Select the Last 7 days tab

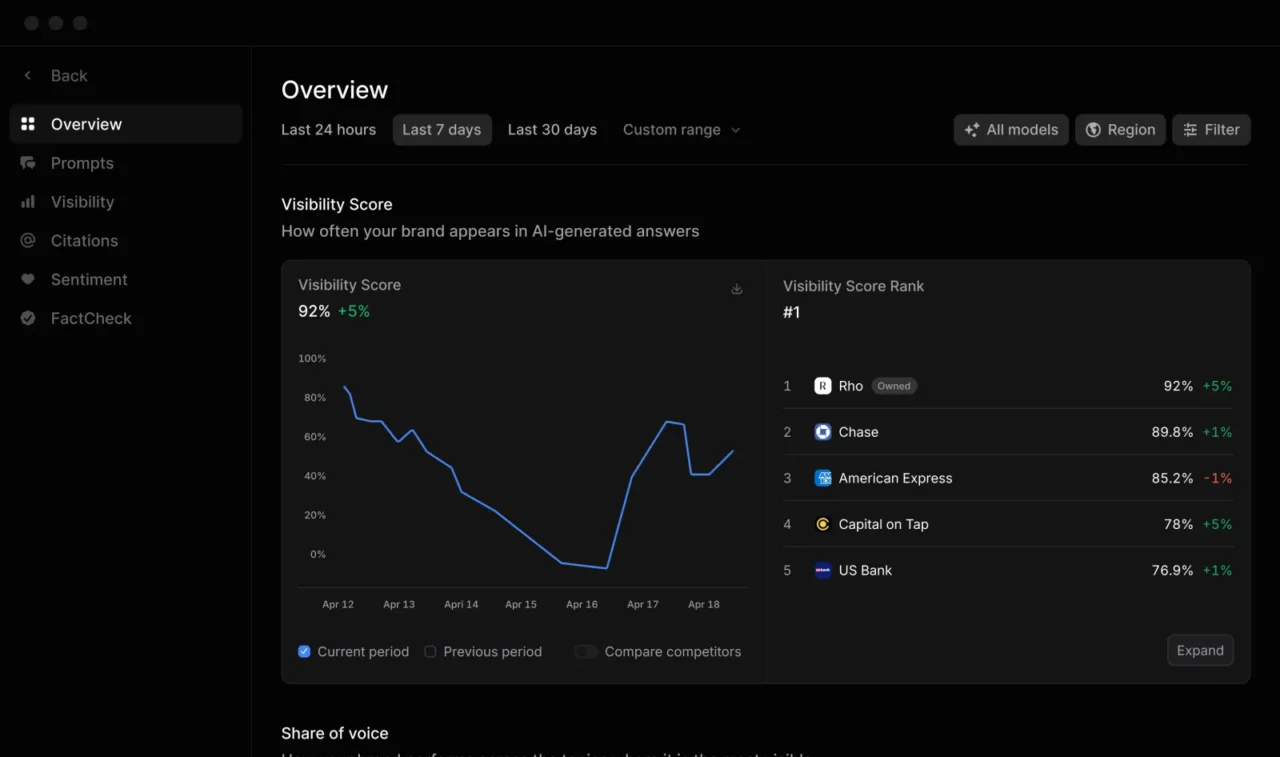tap(442, 130)
